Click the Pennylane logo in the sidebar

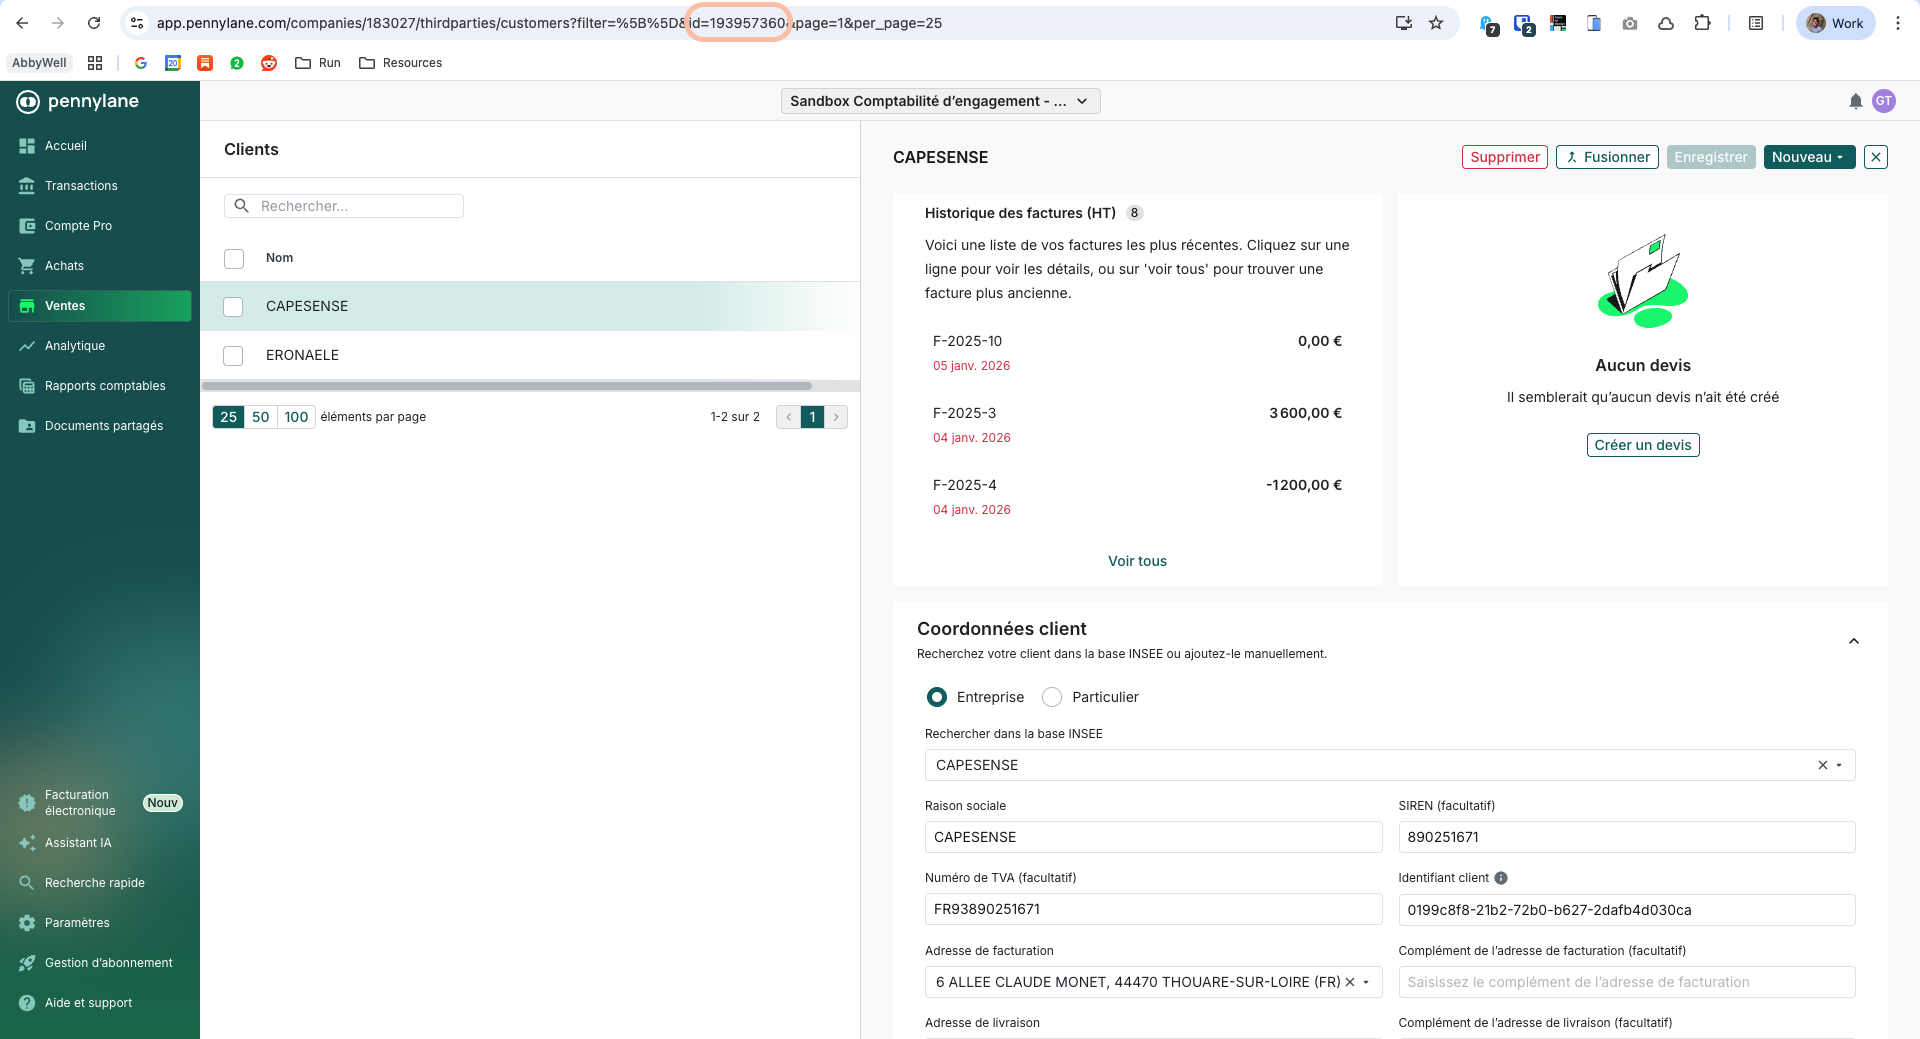pos(78,101)
